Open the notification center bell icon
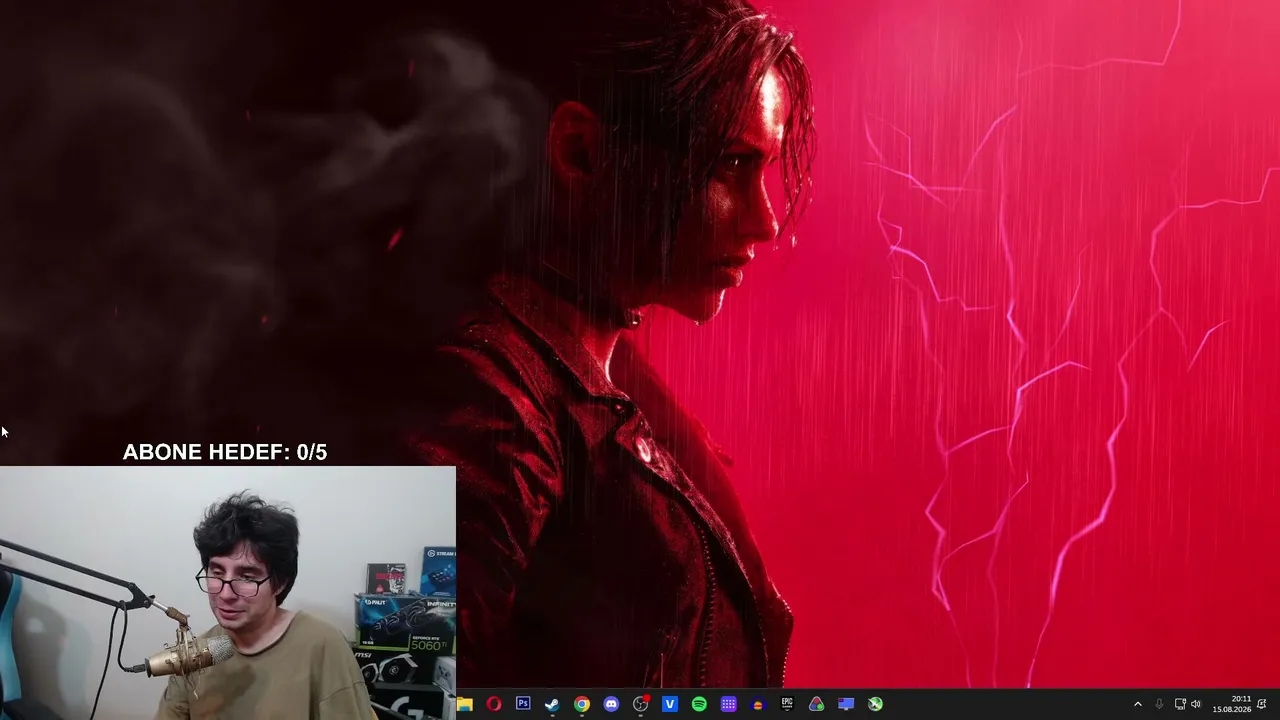This screenshot has width=1280, height=720. pos(1262,704)
